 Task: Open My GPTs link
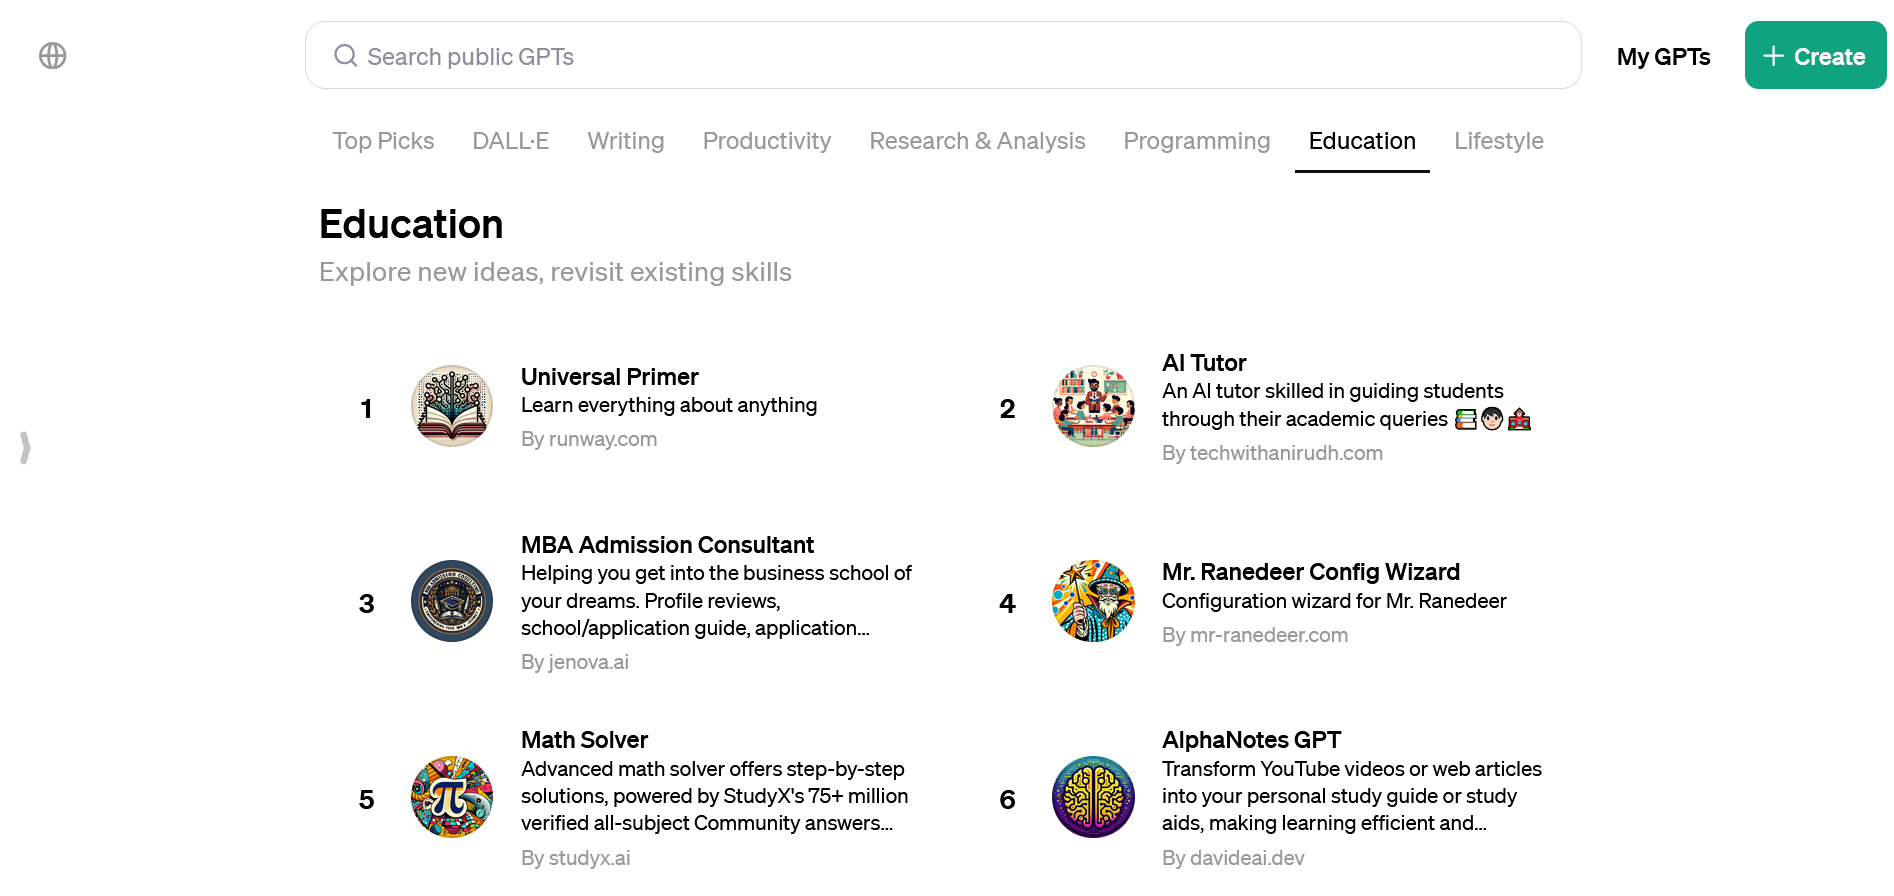pyautogui.click(x=1663, y=57)
